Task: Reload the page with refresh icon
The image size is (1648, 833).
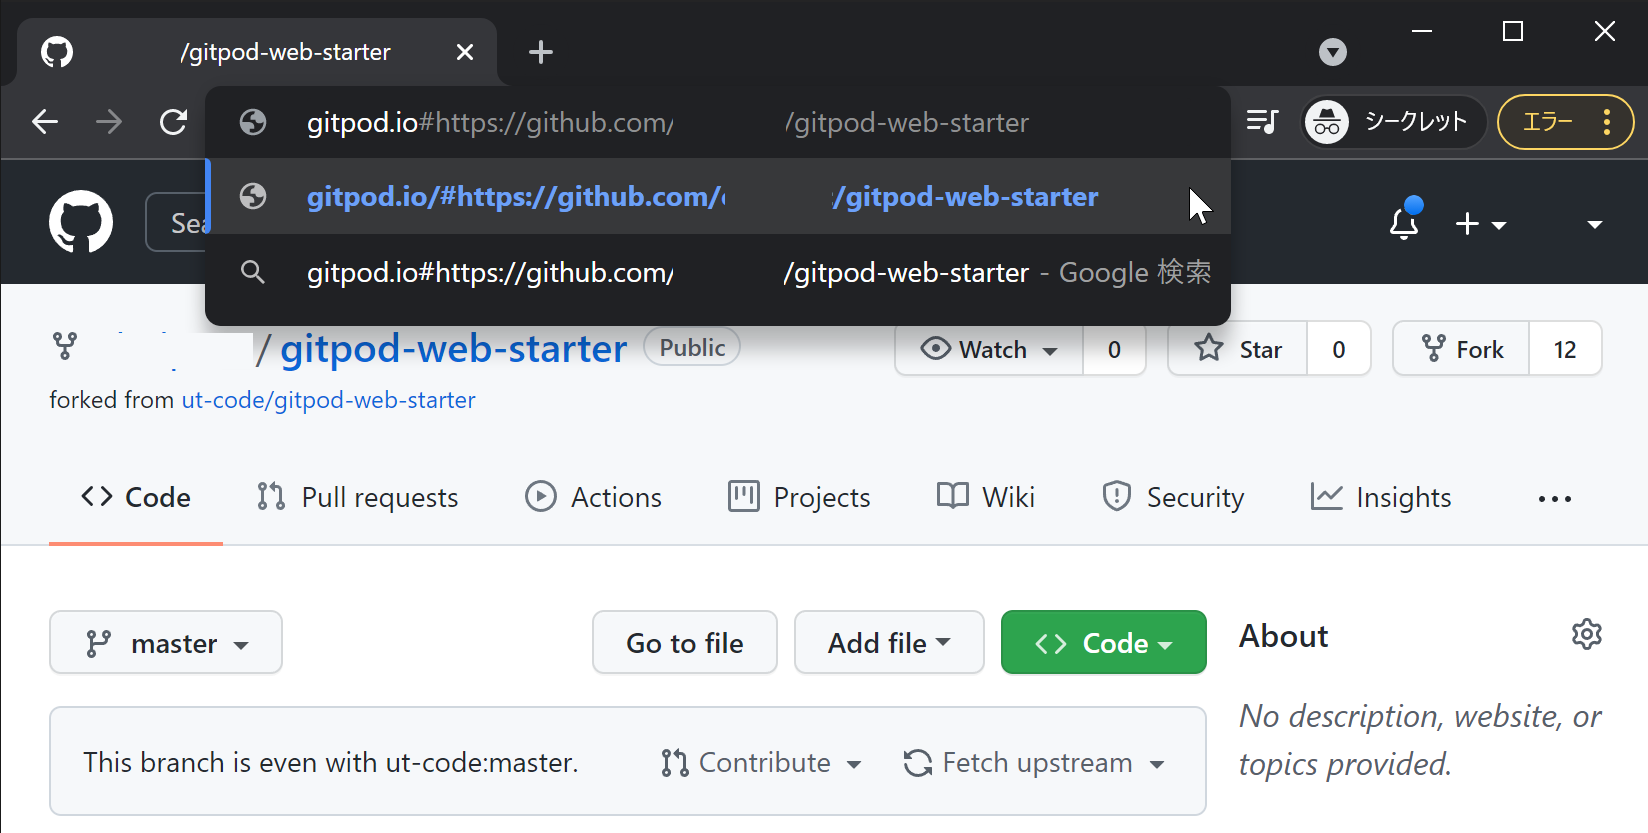Action: point(174,122)
